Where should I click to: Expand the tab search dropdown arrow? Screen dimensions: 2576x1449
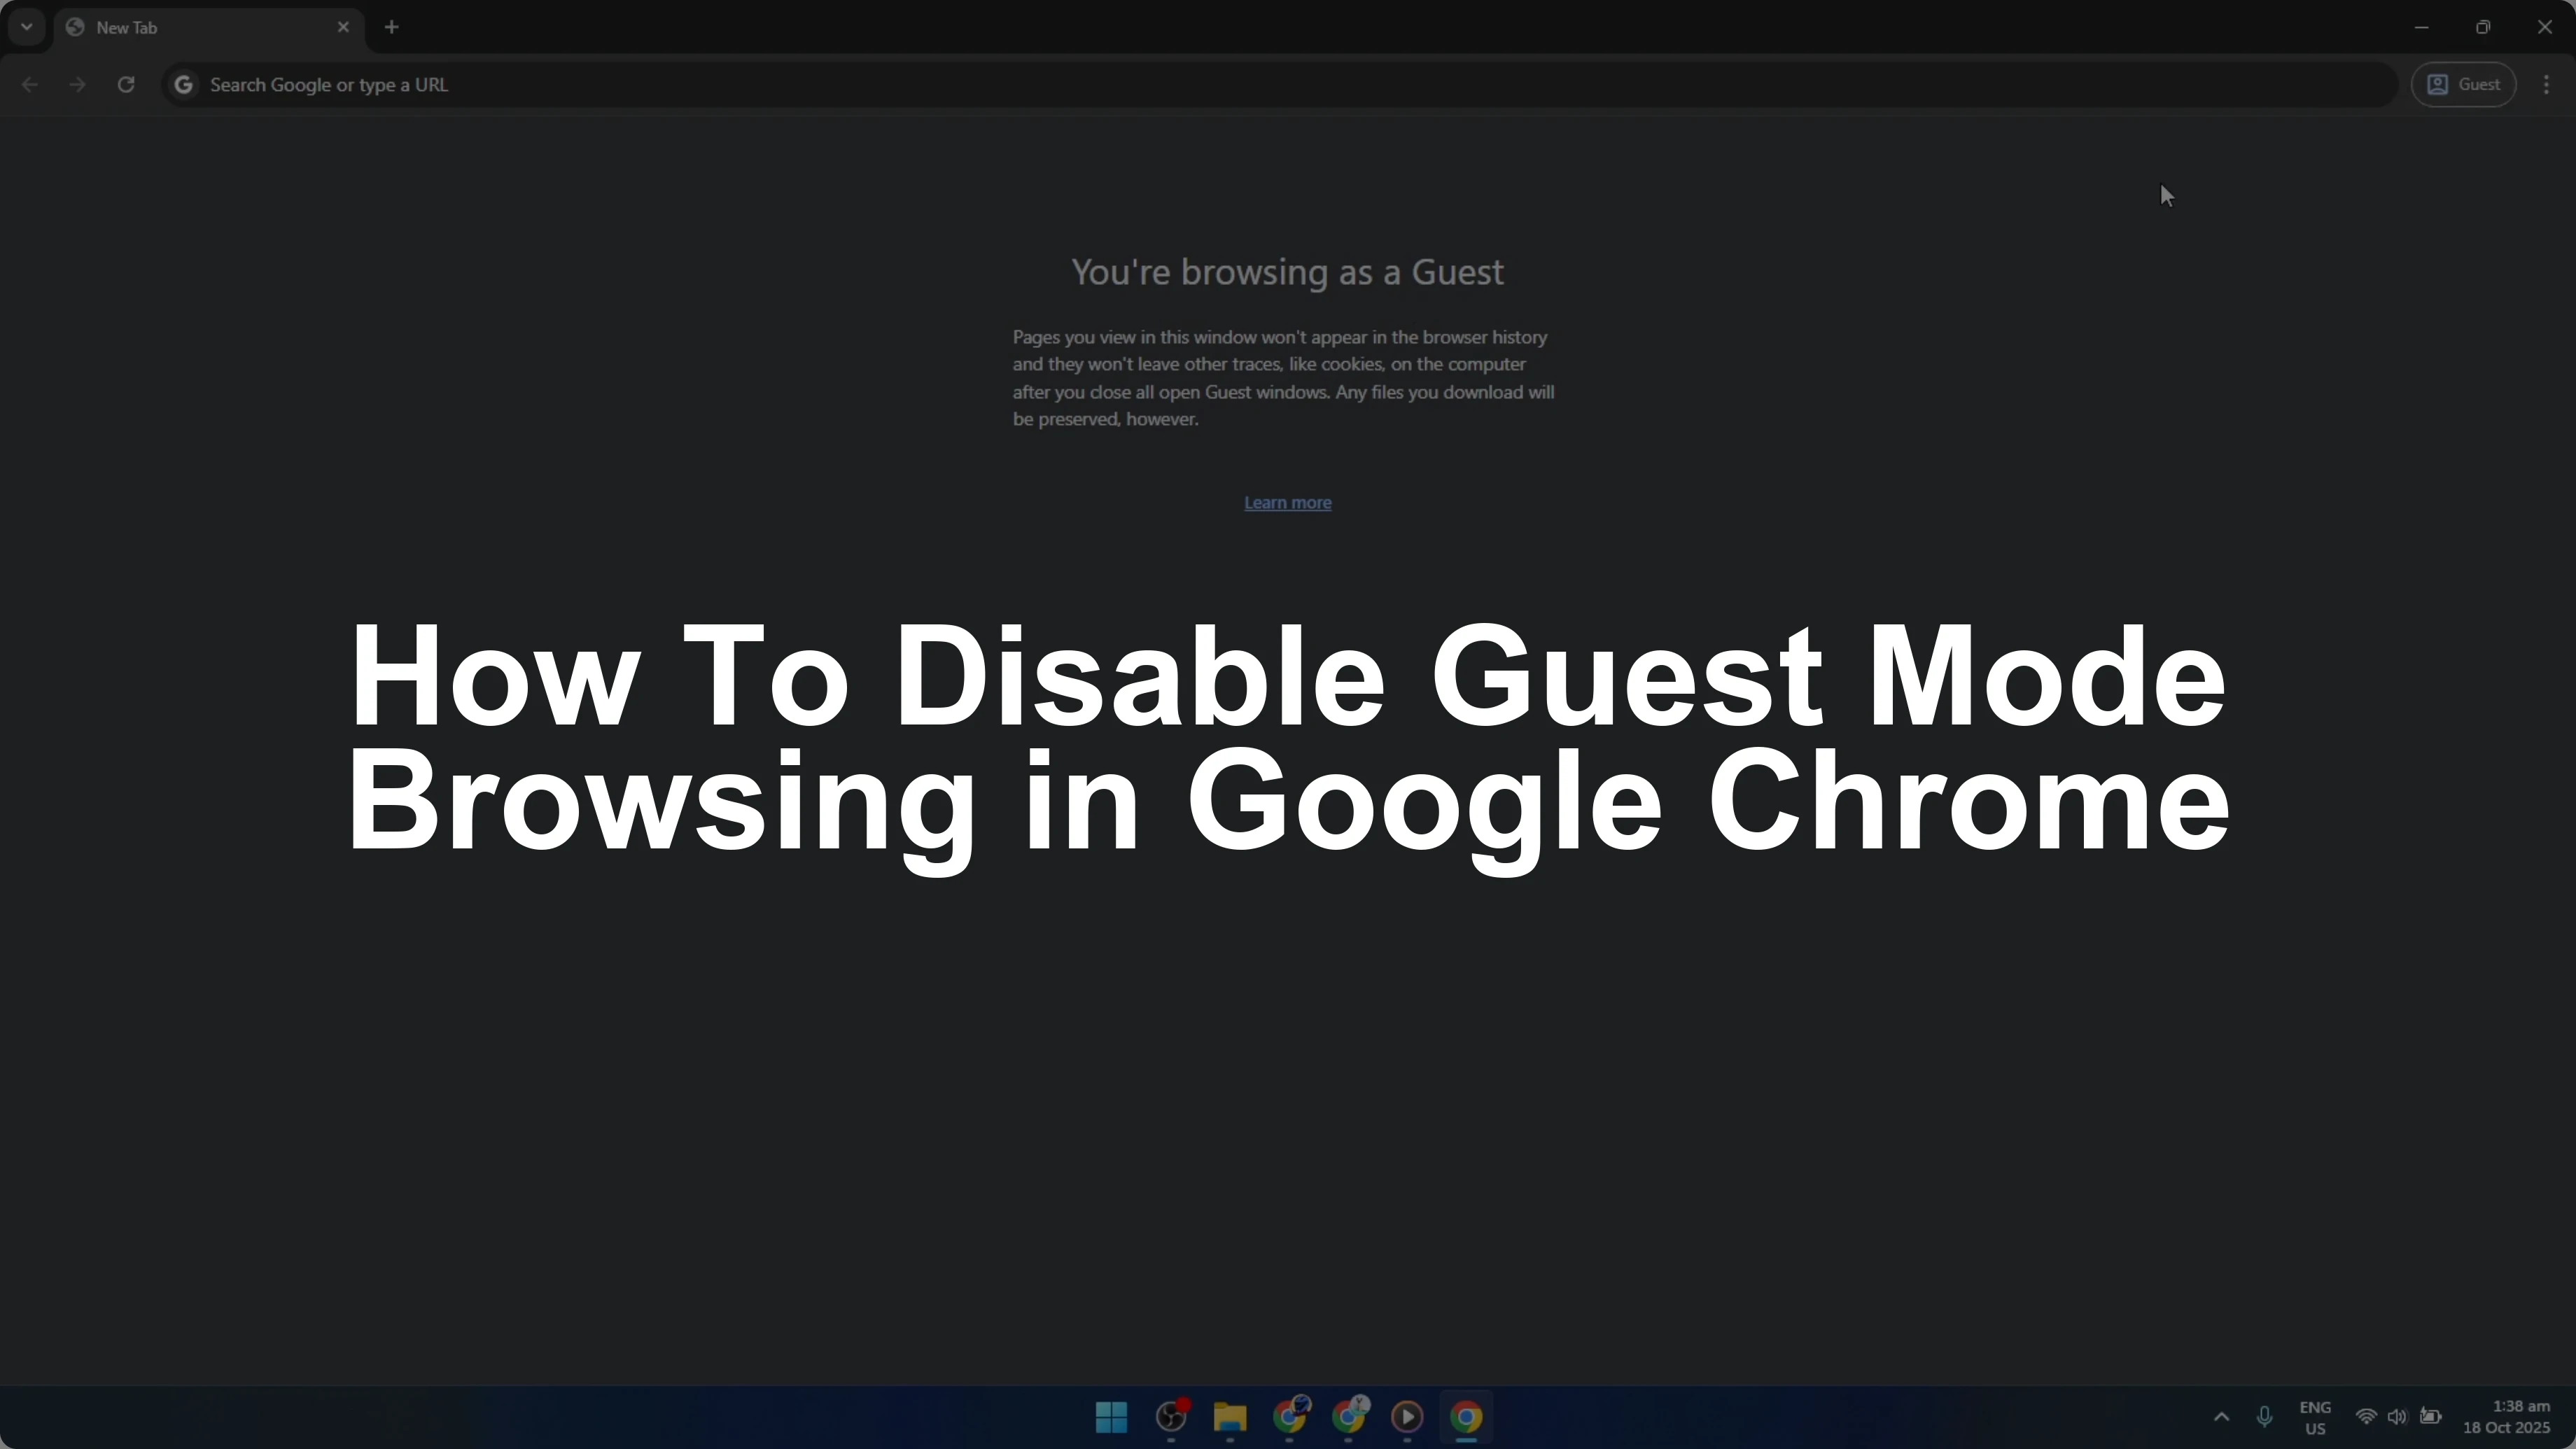coord(27,27)
